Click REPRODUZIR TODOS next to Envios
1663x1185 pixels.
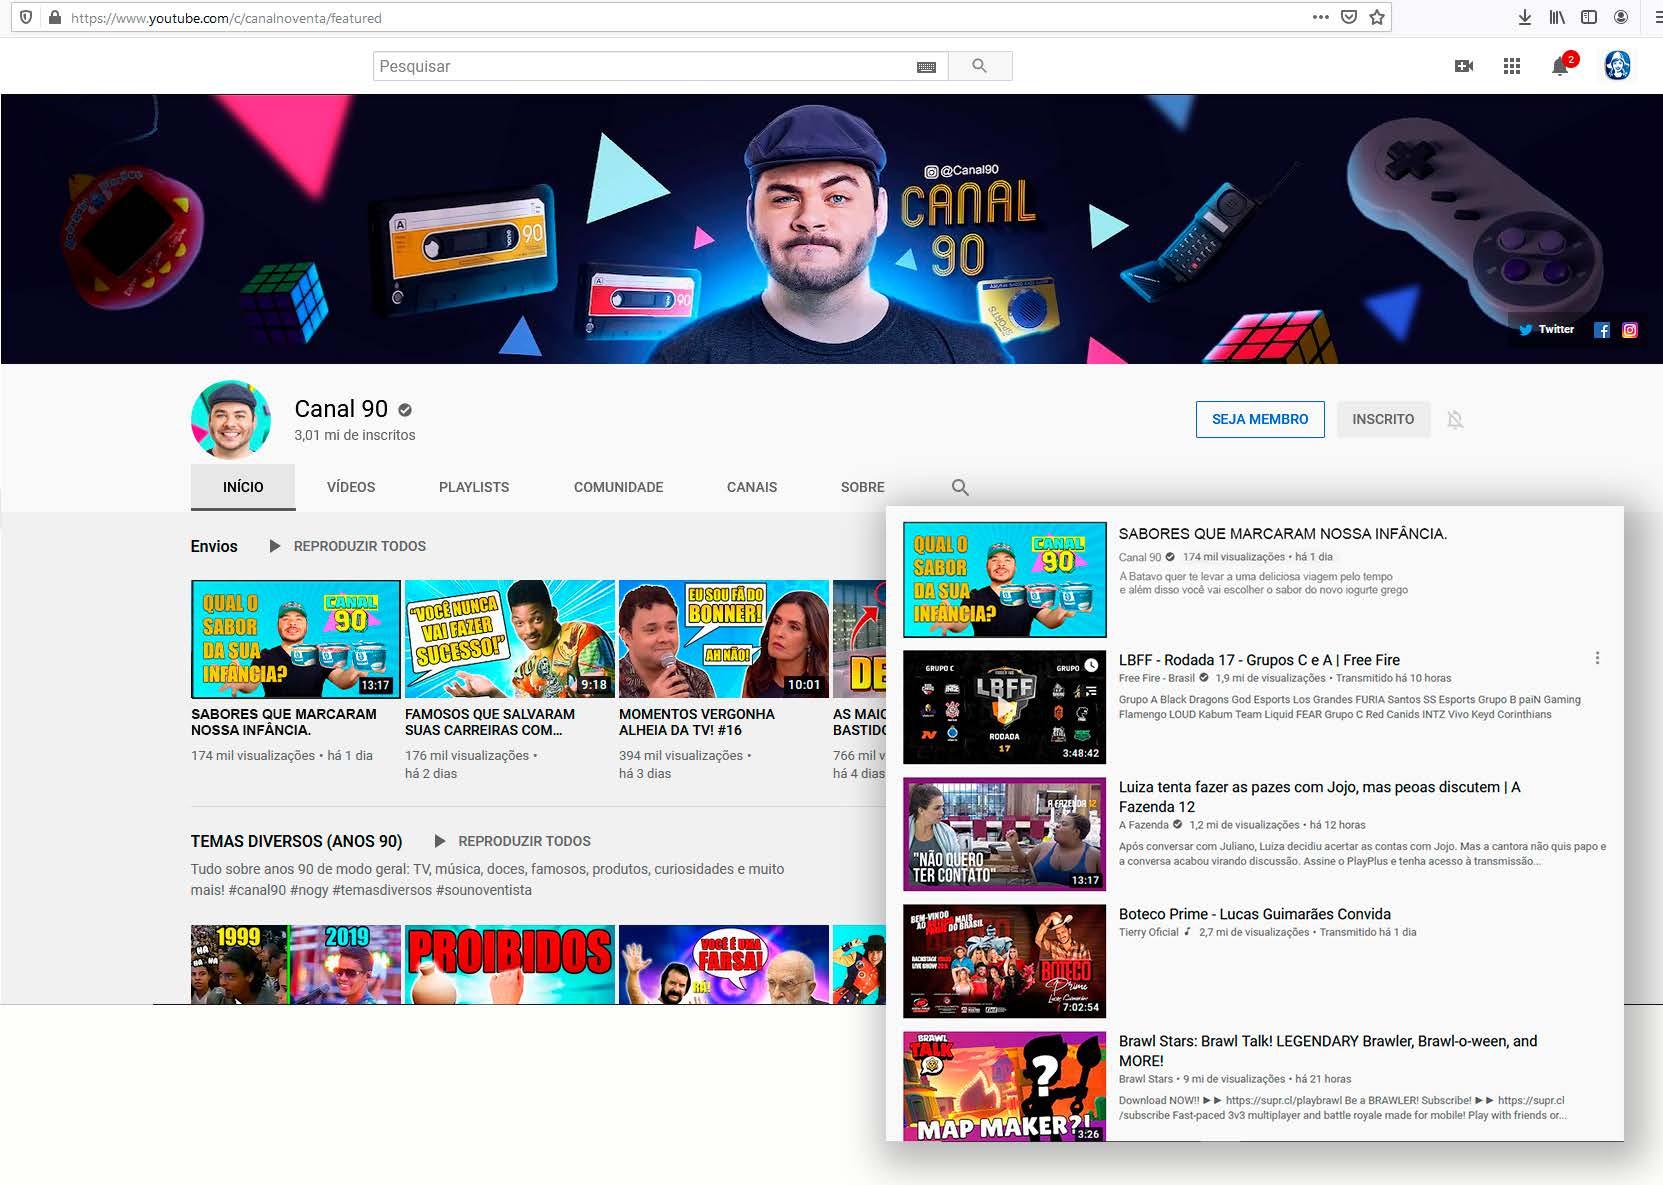tap(360, 546)
